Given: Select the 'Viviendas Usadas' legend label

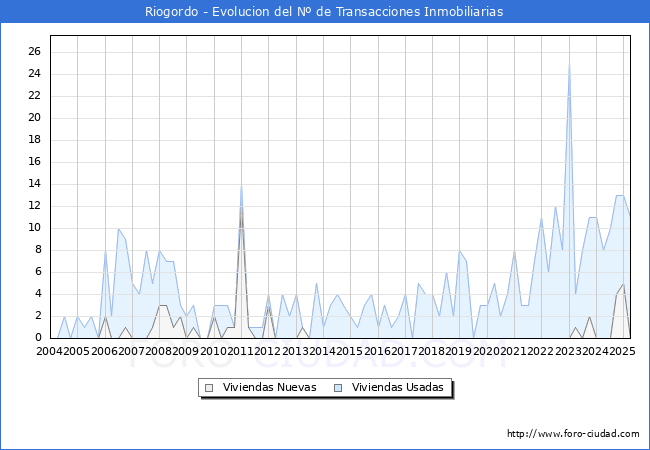Looking at the screenshot, I should point(398,387).
